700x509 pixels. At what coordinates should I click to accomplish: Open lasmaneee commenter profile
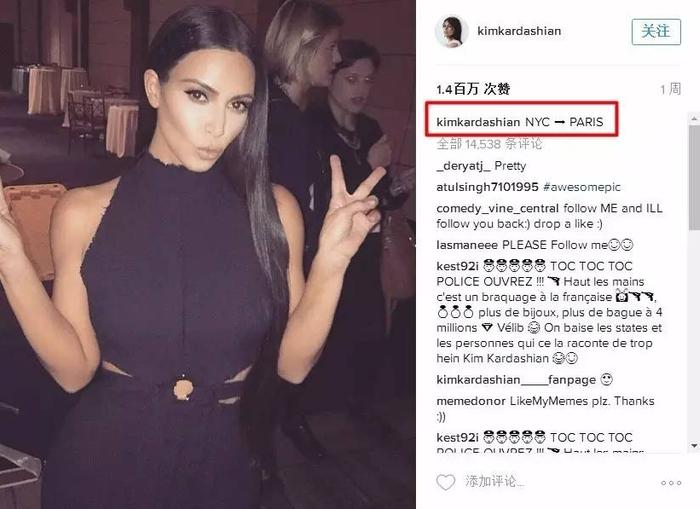coord(467,245)
